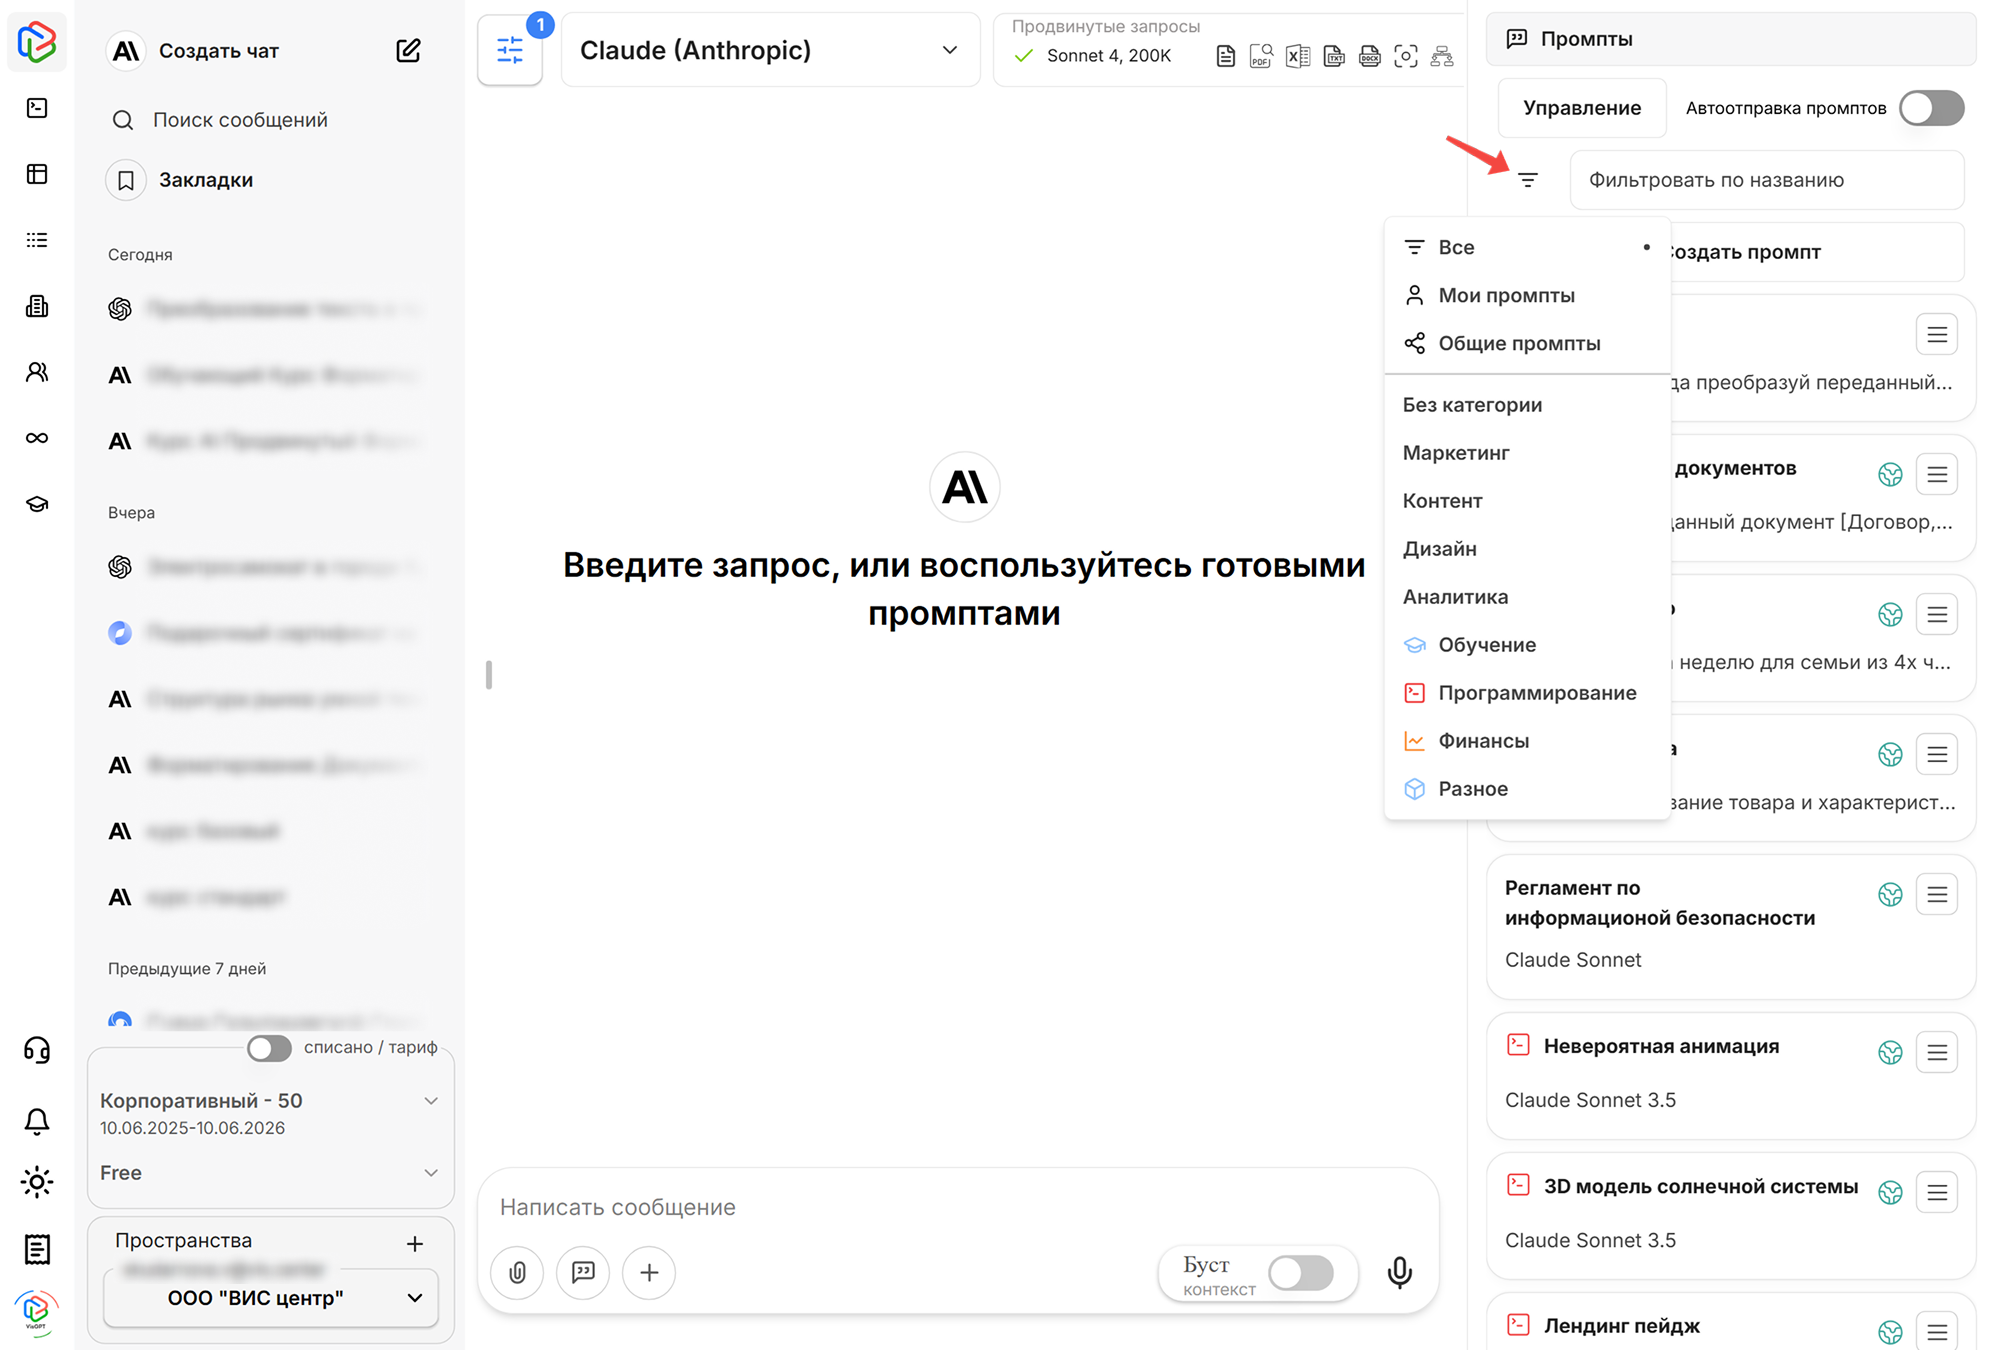
Task: Open the users icon in left sidebar
Action: click(37, 372)
